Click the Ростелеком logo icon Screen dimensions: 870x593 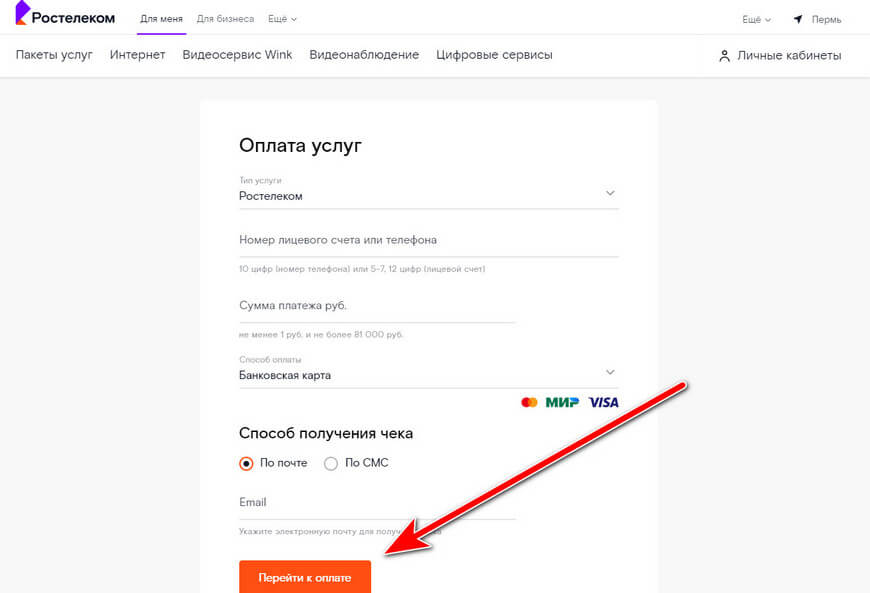22,13
